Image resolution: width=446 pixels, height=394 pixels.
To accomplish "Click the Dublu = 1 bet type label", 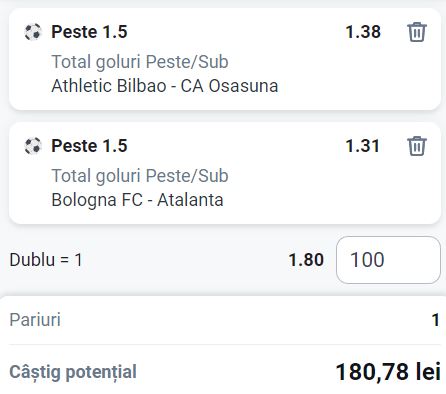I will click(x=46, y=260).
